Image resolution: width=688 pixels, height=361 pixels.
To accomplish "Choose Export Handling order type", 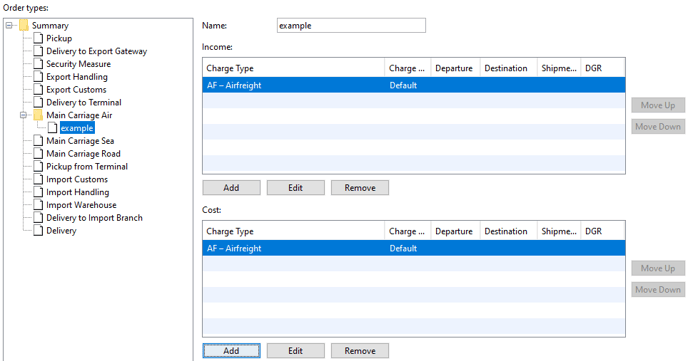I will 77,77.
